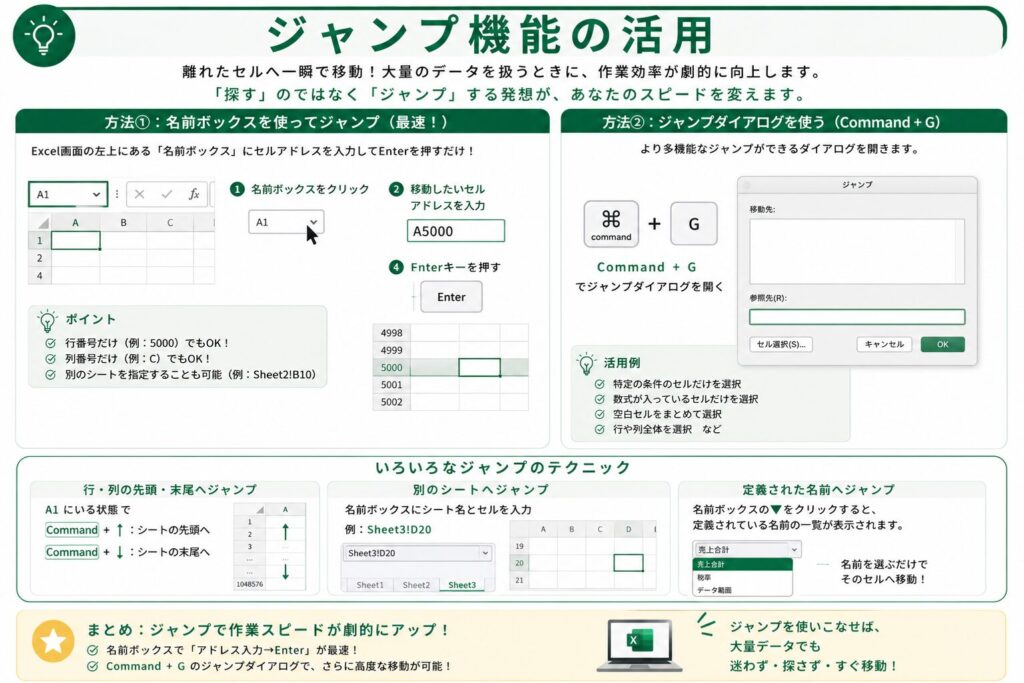This screenshot has height=683, width=1024.
Task: Click the check icon beside 数式が入っているセル
Action: (600, 399)
